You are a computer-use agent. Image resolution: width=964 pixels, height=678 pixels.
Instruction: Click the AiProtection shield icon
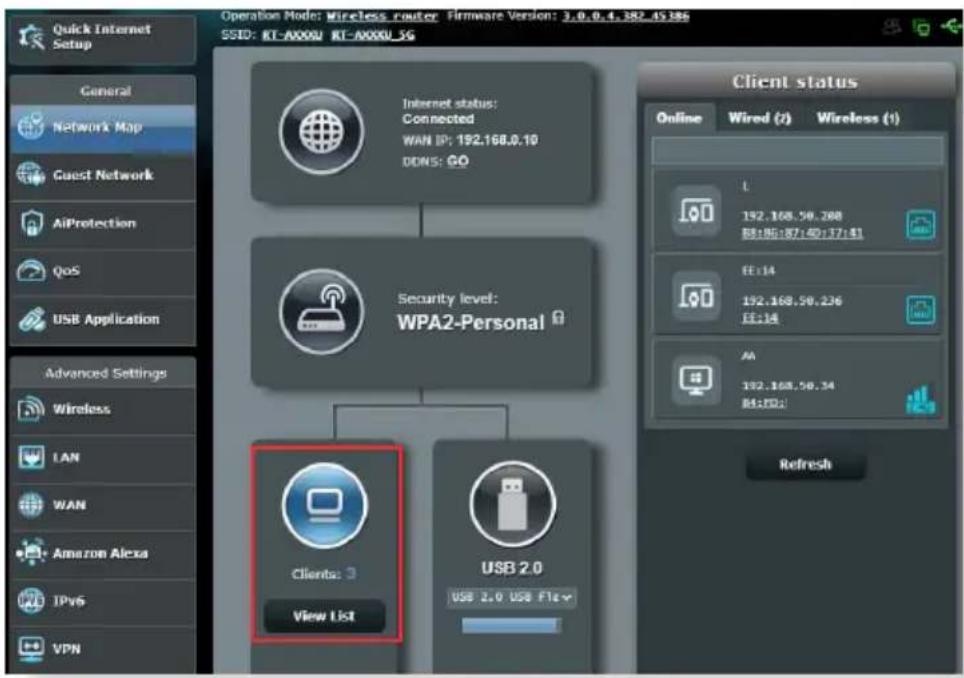[31, 223]
